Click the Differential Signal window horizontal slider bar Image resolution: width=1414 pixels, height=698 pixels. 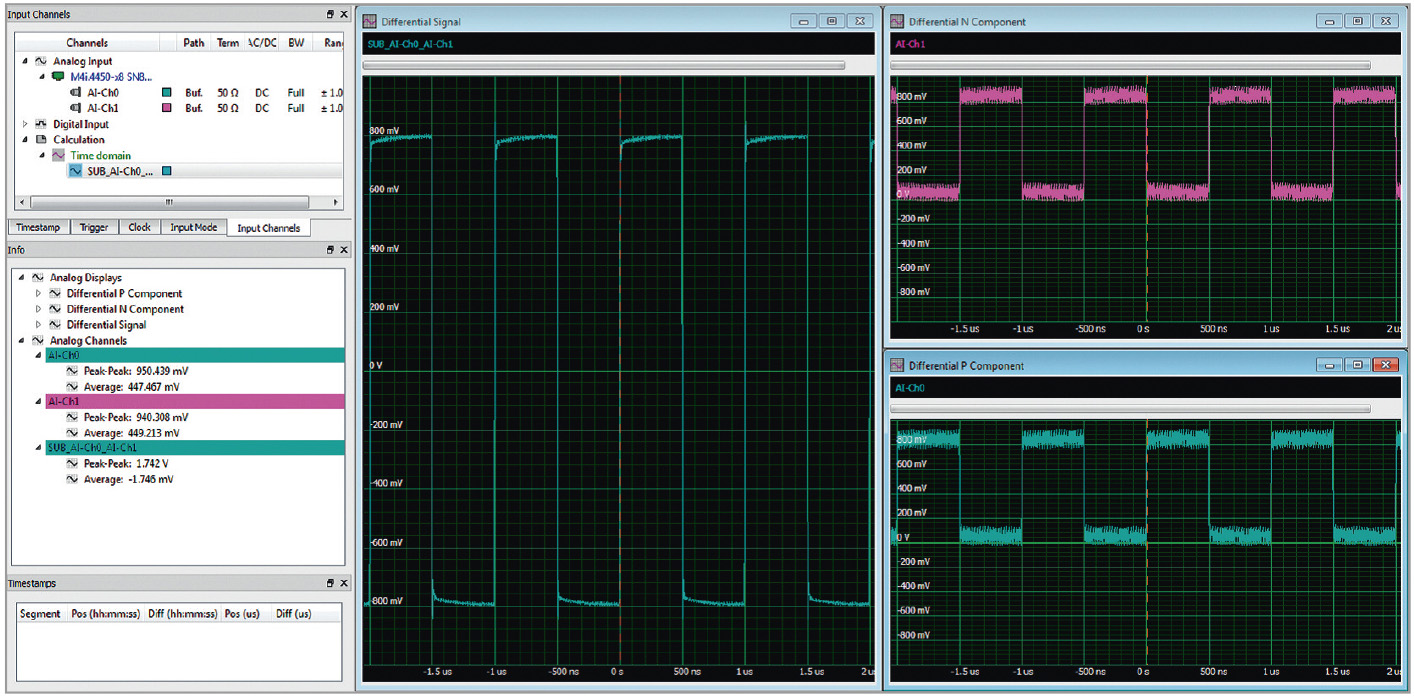pos(604,65)
